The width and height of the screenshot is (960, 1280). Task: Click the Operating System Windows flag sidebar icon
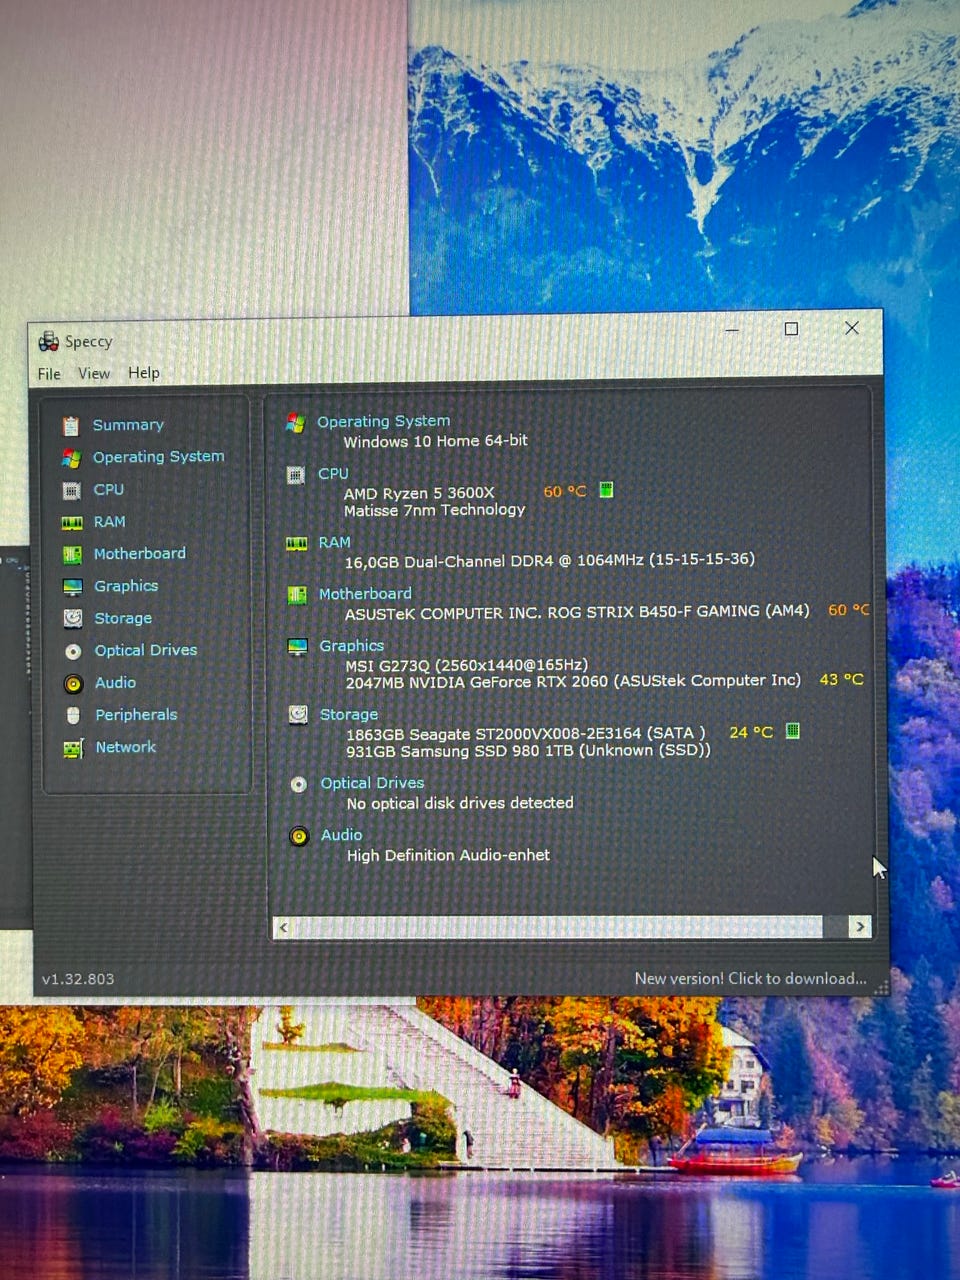point(70,458)
